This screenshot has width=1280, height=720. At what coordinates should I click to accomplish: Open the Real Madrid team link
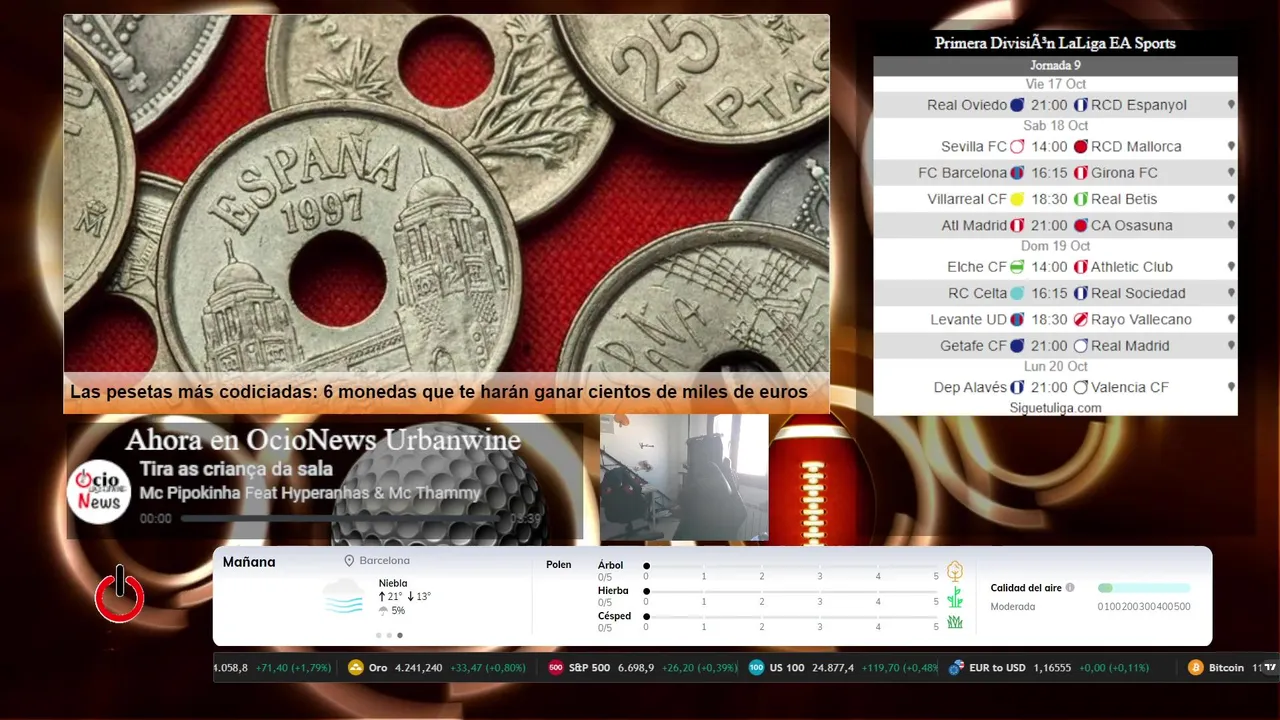(x=1130, y=346)
